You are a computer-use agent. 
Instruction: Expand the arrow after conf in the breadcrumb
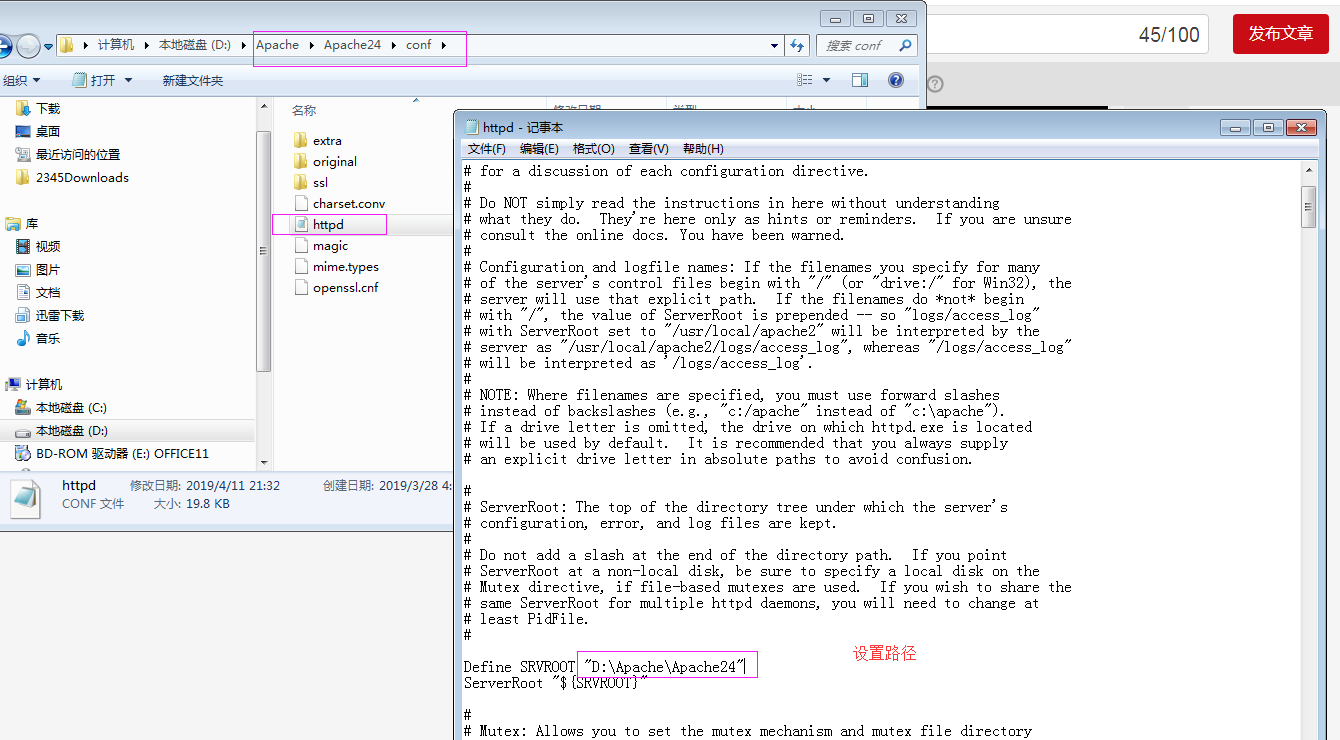click(x=443, y=45)
